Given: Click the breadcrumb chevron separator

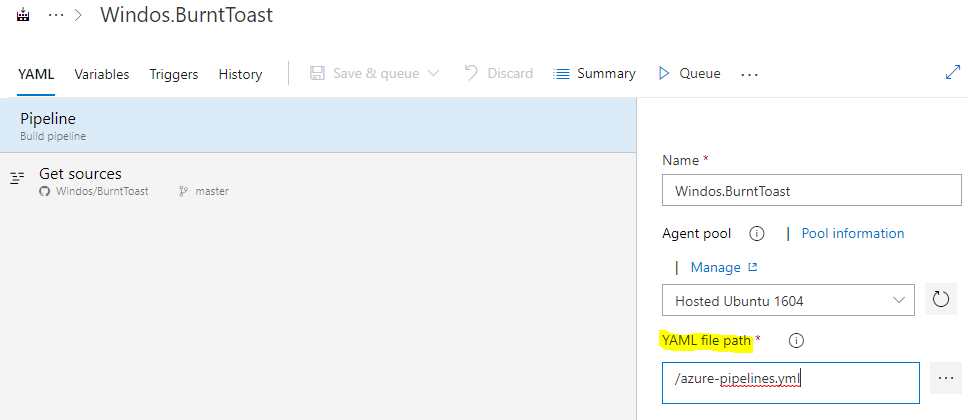Looking at the screenshot, I should coord(79,15).
